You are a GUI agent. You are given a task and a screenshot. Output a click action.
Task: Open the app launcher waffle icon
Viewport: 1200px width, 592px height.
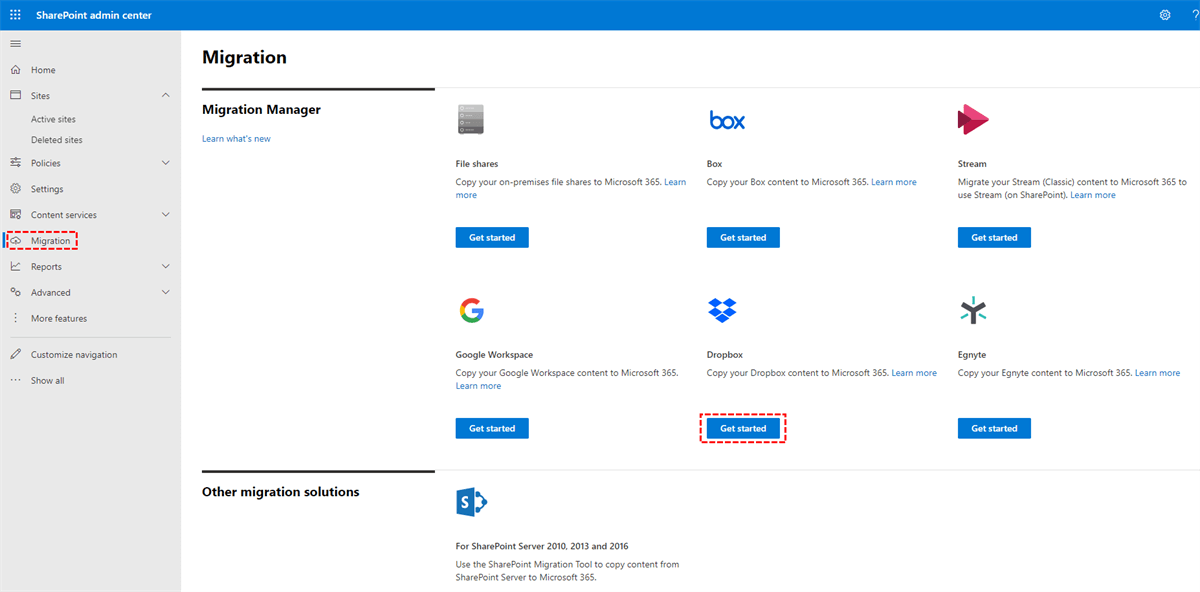15,15
